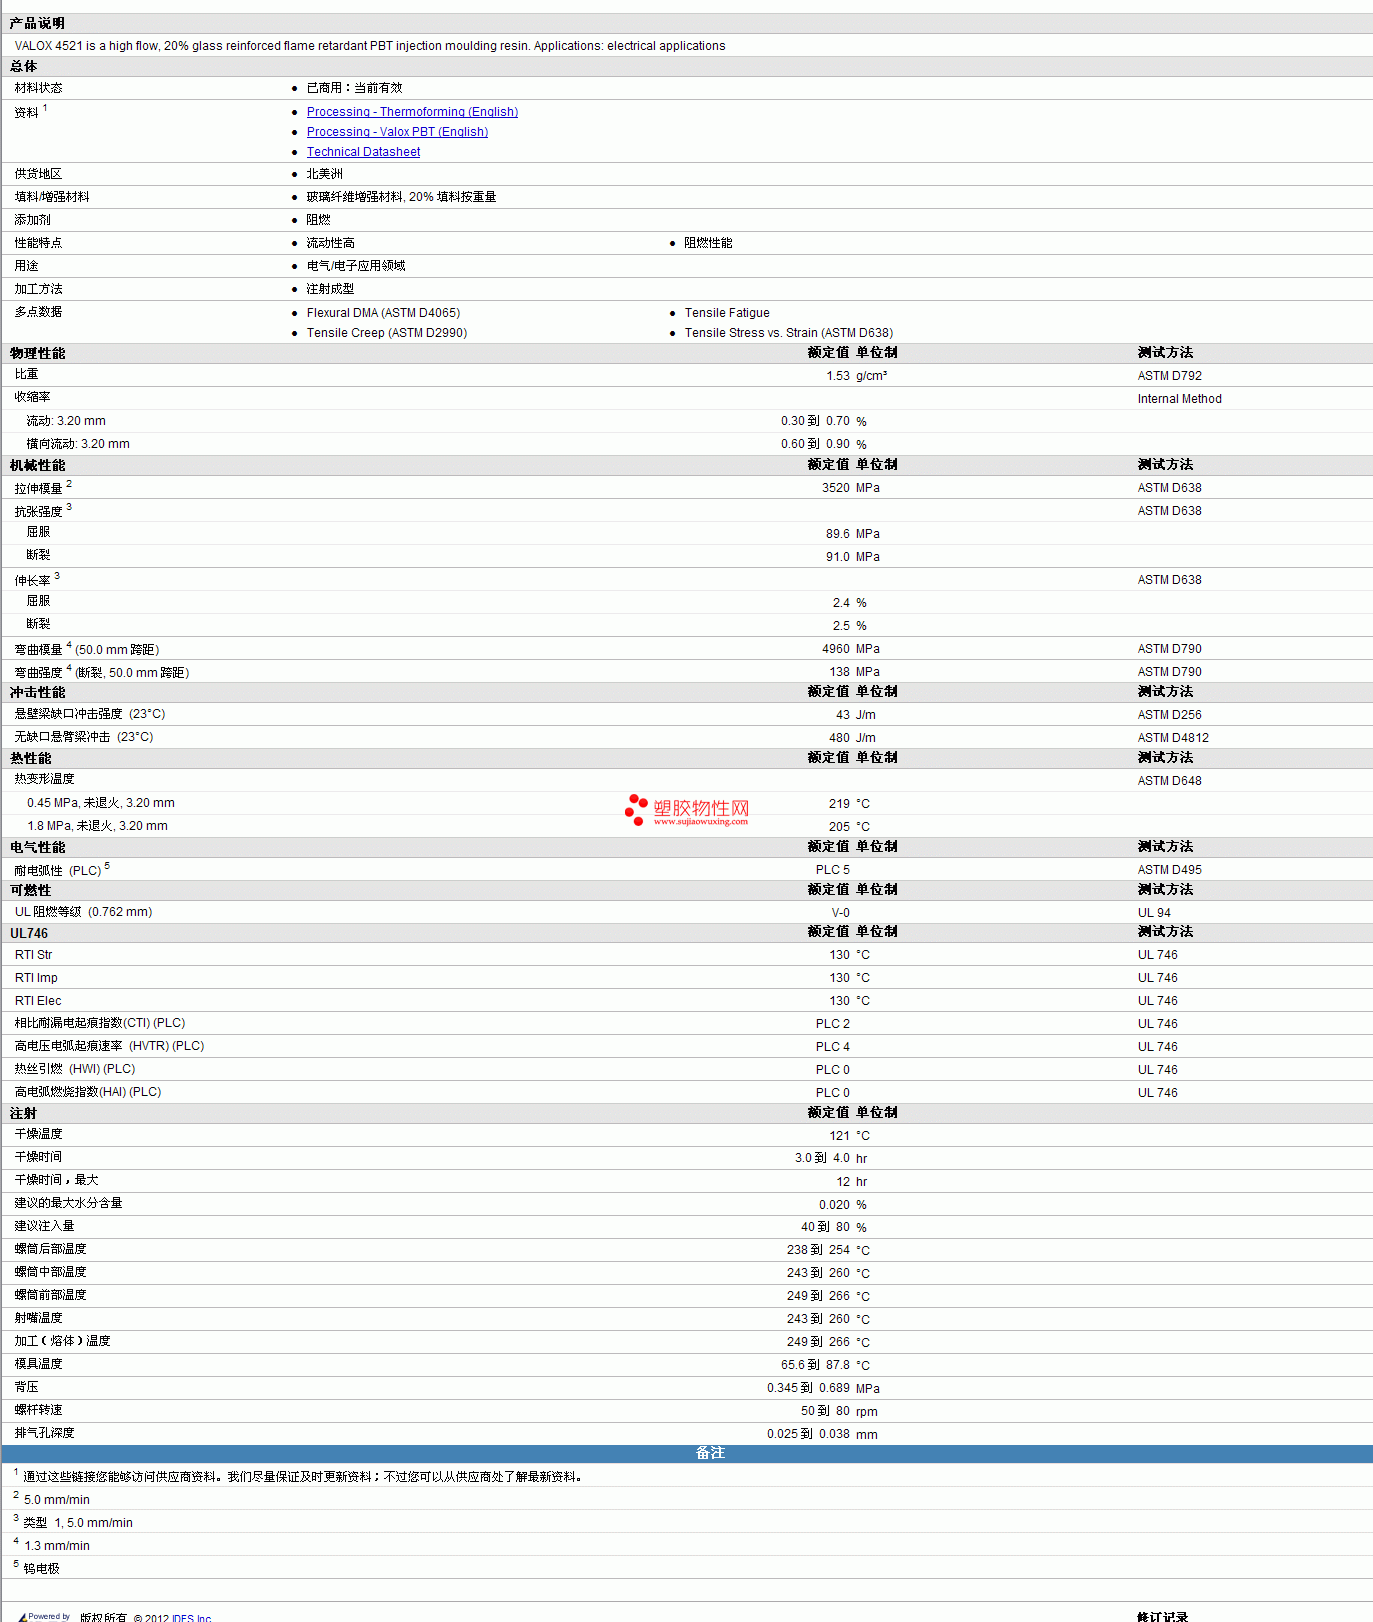The width and height of the screenshot is (1373, 1622).
Task: Click the 玻璃纤维增强材料, 20% filler value
Action: 401,197
